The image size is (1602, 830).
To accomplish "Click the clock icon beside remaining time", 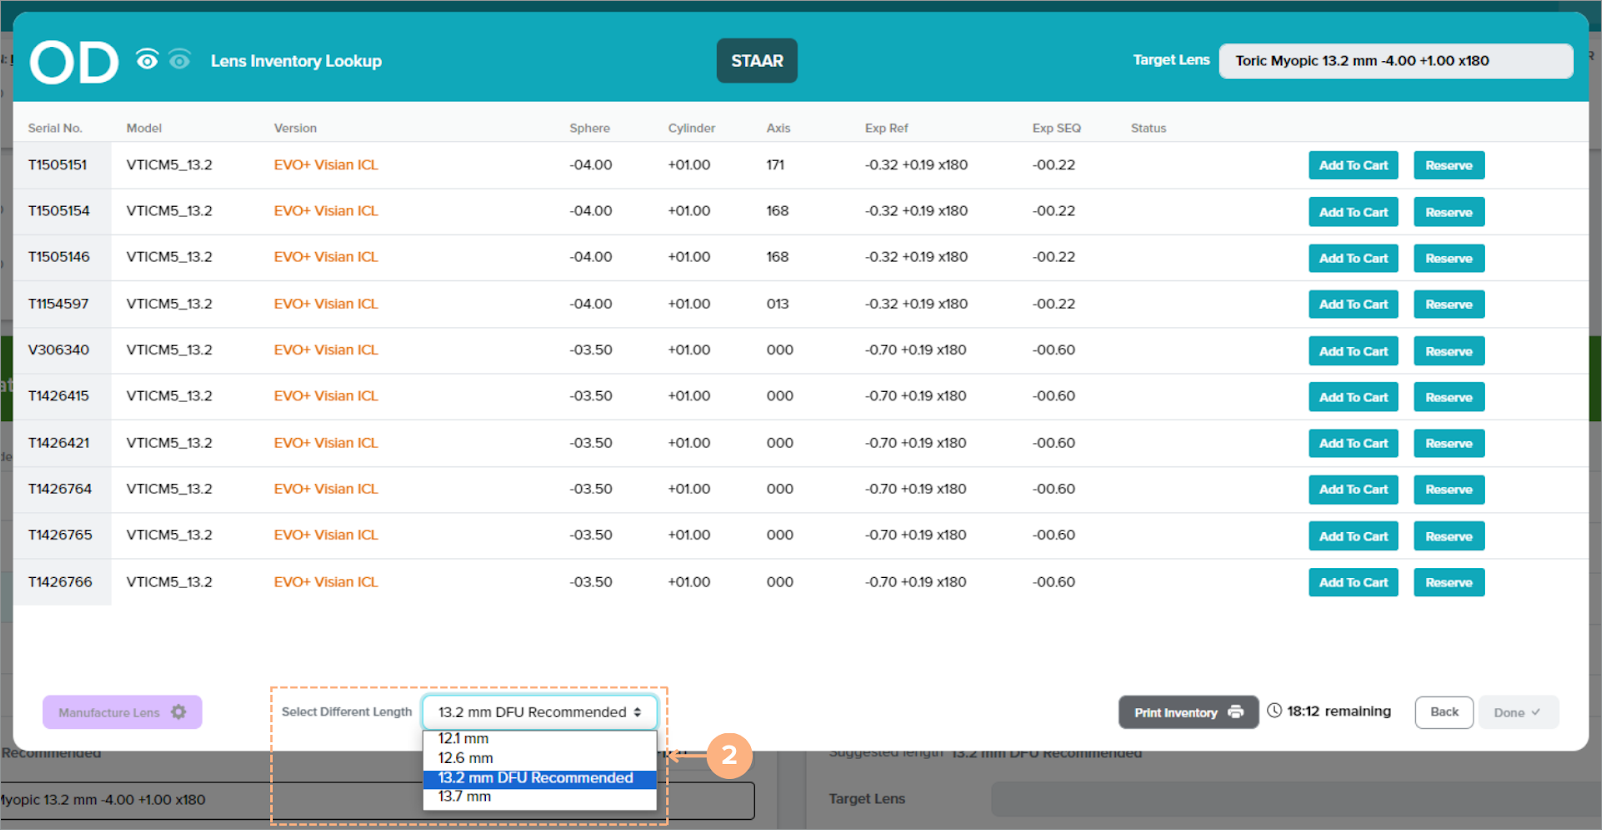I will pos(1274,711).
